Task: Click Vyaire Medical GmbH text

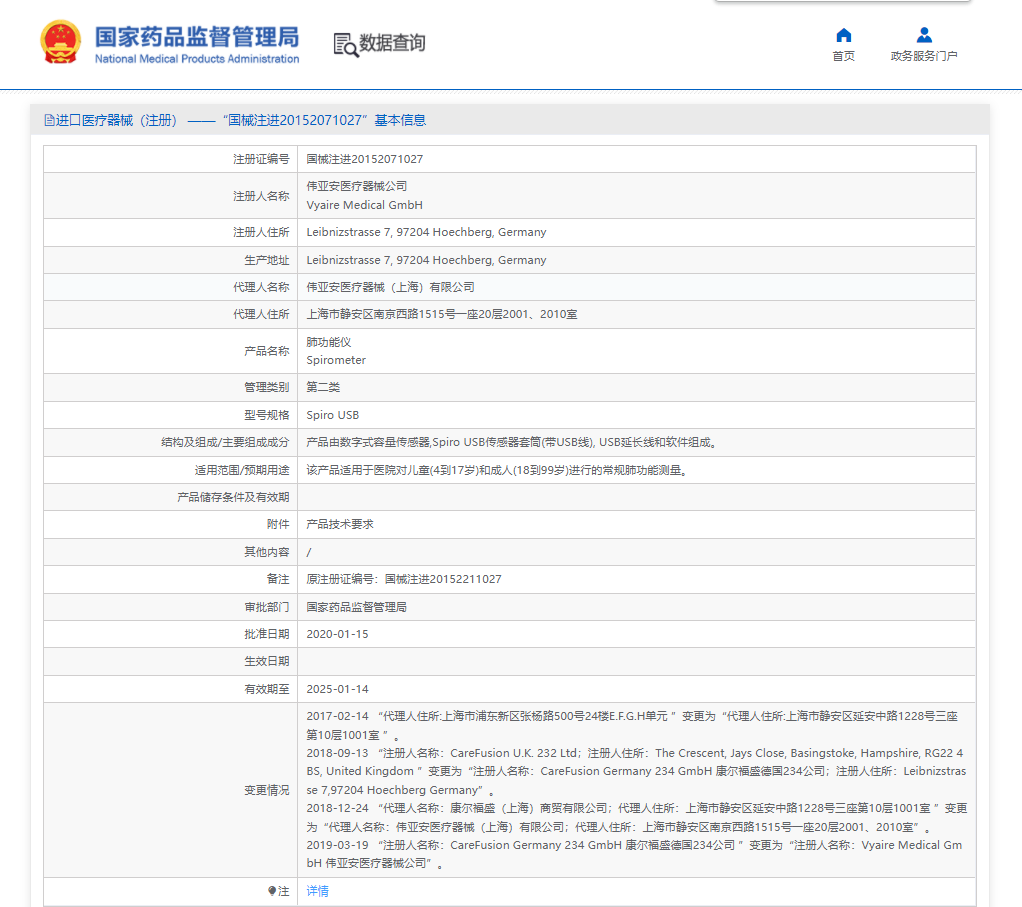Action: tap(364, 205)
